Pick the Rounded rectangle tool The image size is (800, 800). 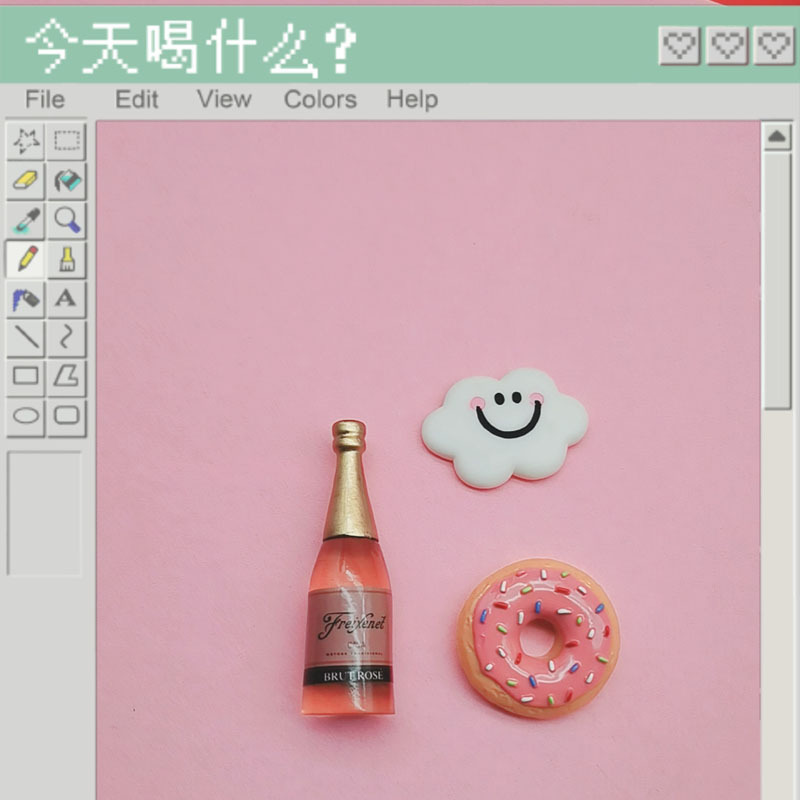click(x=67, y=418)
